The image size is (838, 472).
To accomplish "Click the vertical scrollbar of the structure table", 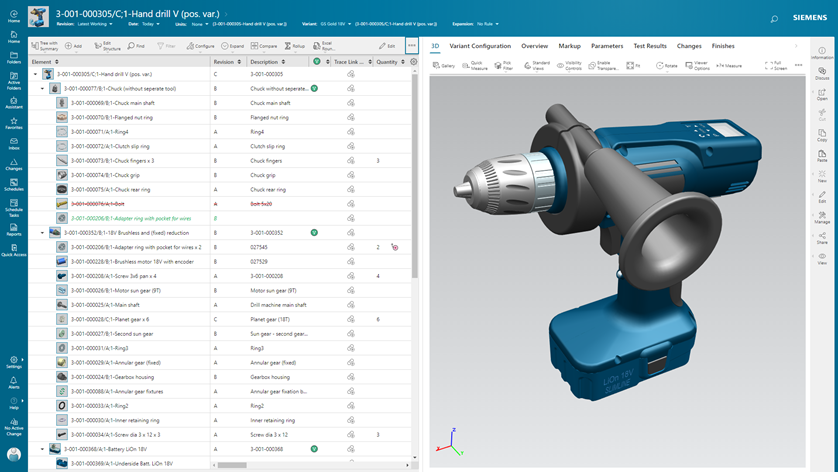I will (415, 176).
